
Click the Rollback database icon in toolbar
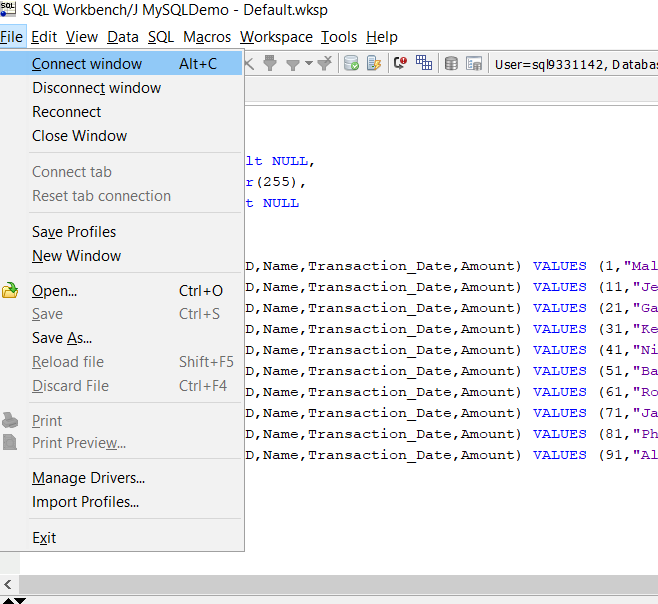click(x=374, y=63)
